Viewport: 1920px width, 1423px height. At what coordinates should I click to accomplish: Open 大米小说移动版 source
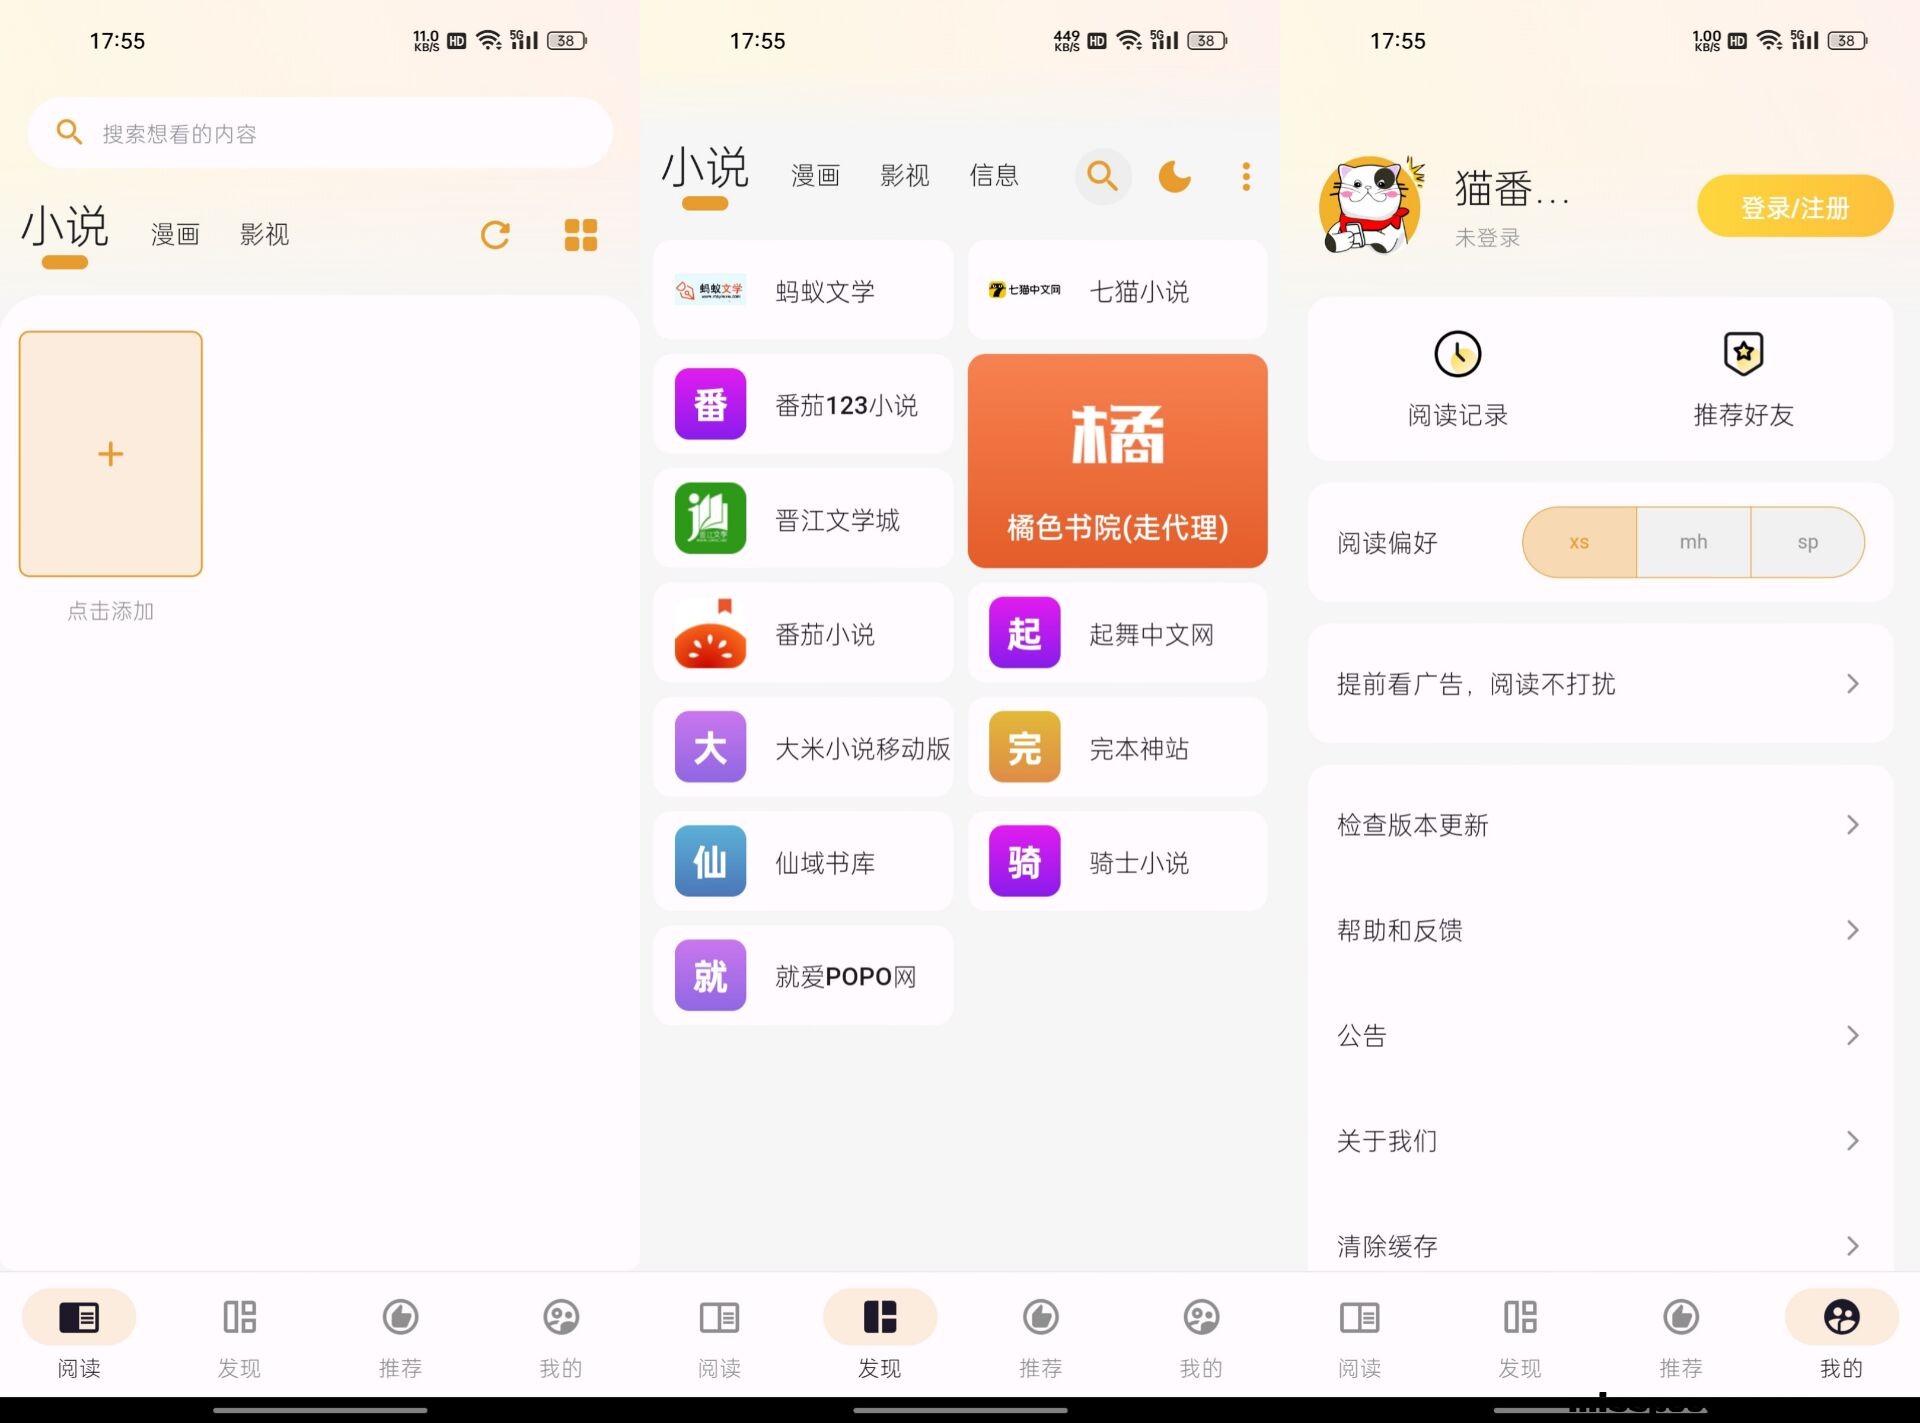tap(803, 747)
